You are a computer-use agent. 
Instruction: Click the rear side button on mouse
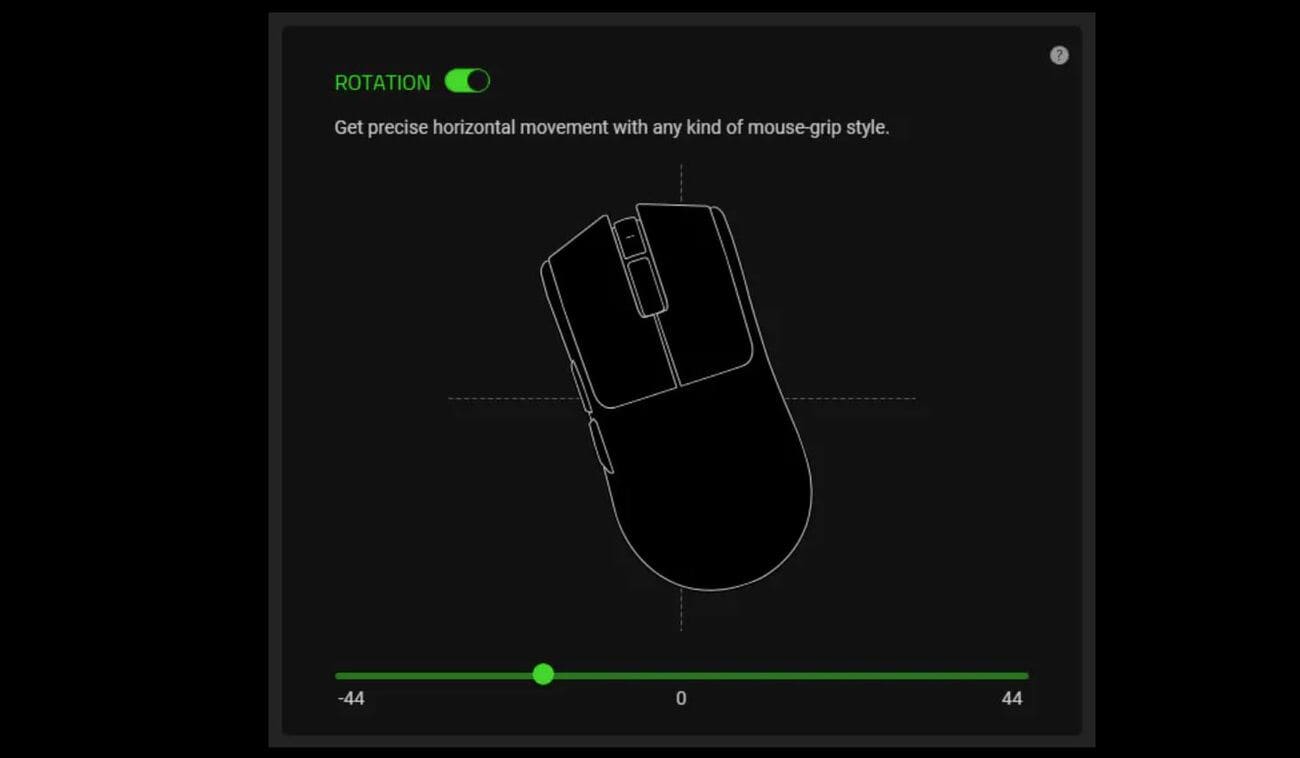601,446
